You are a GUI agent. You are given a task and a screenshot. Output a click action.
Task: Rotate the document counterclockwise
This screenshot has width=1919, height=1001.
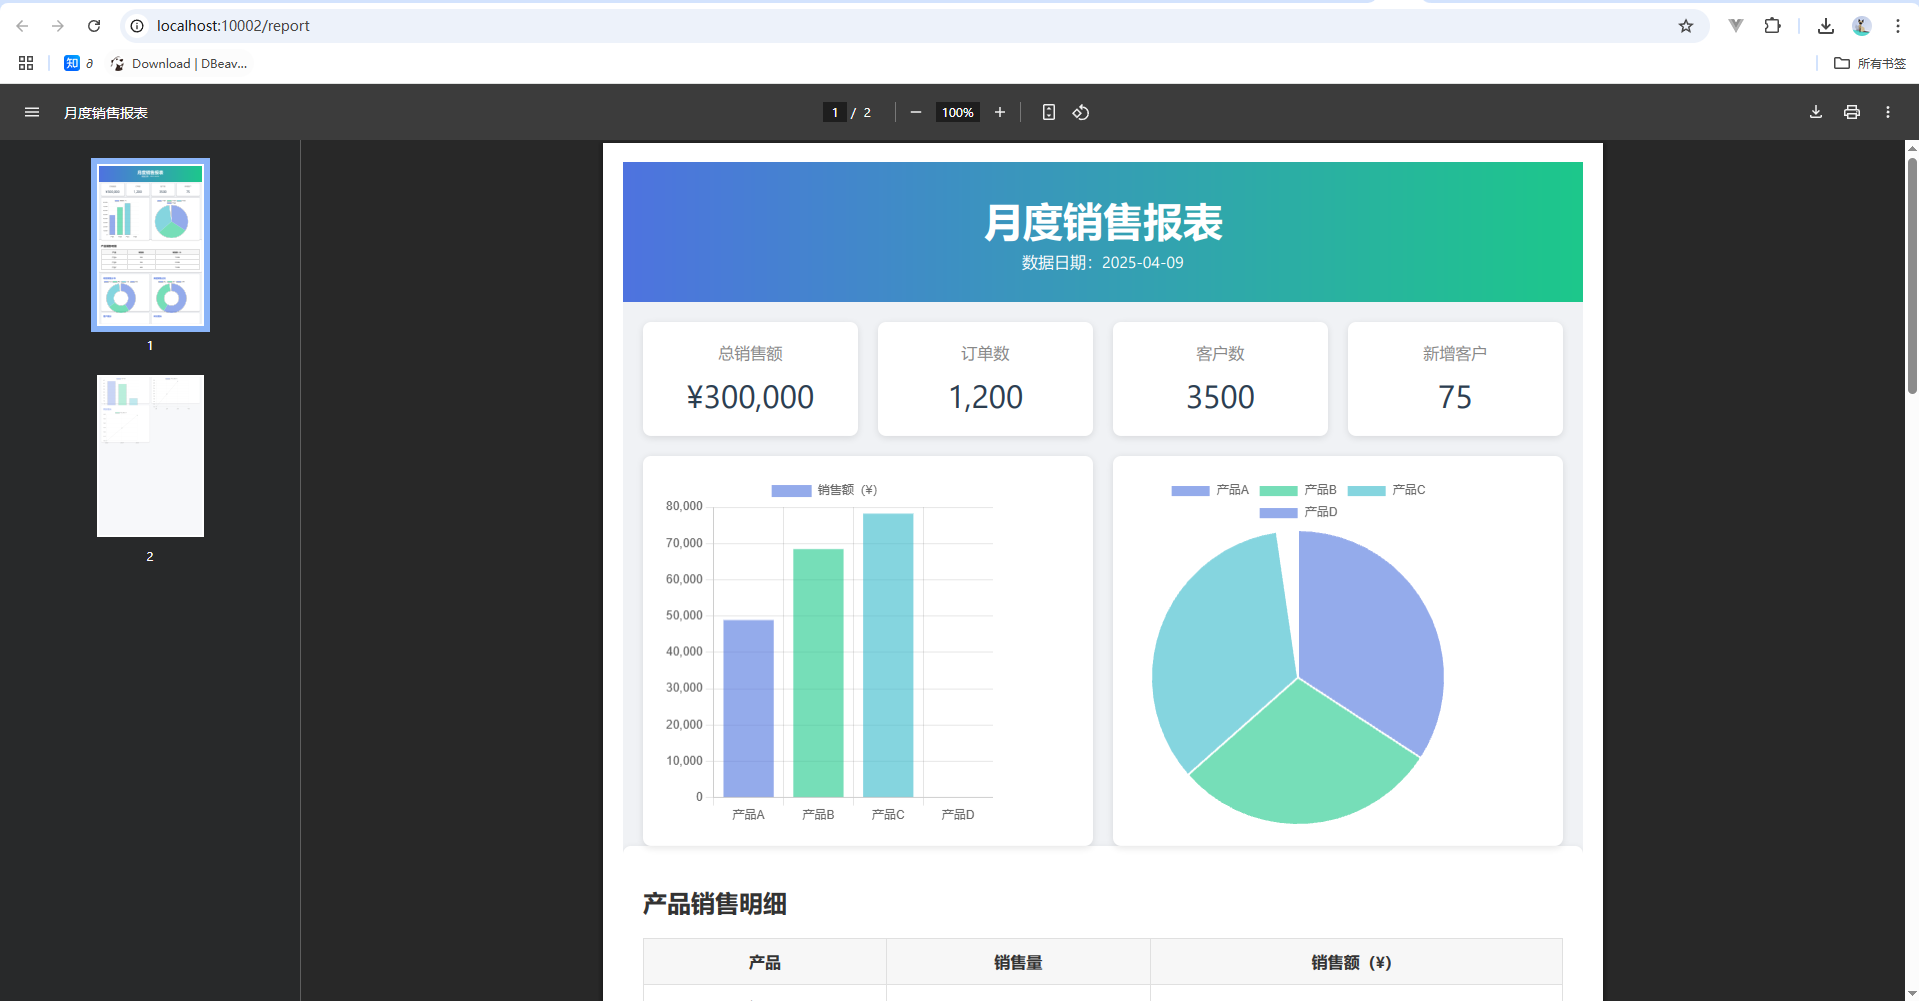1081,112
